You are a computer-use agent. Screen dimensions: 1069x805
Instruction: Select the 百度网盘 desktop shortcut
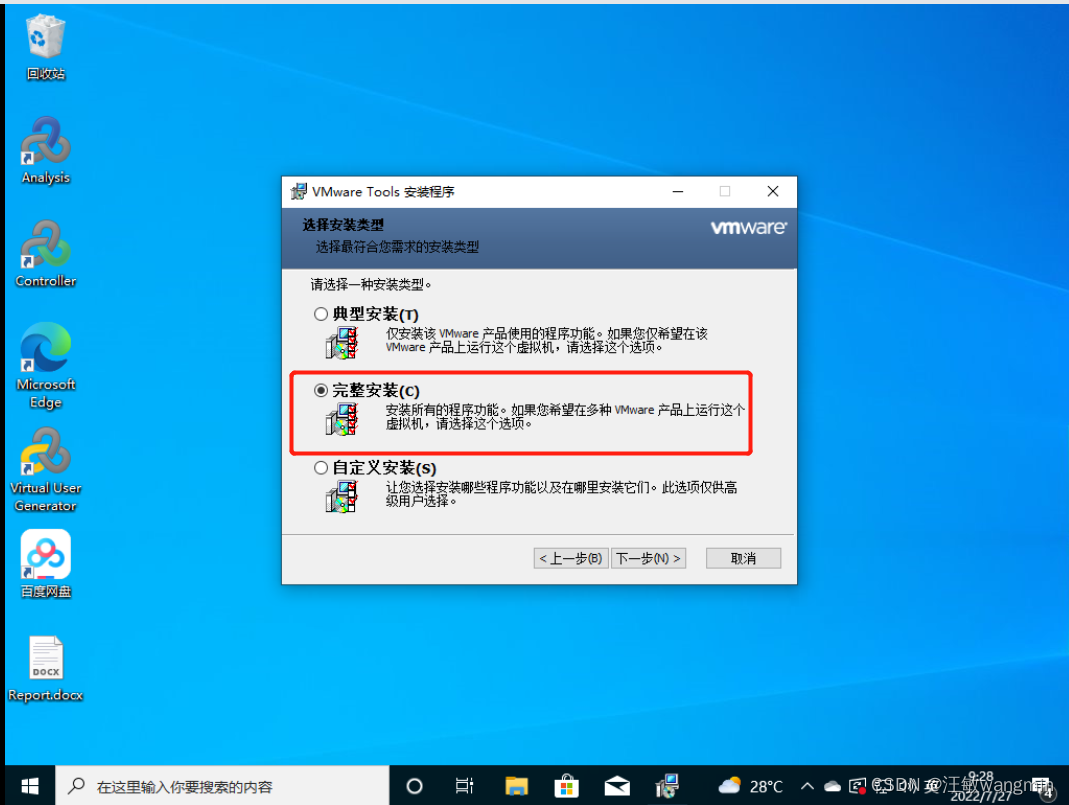(x=46, y=564)
